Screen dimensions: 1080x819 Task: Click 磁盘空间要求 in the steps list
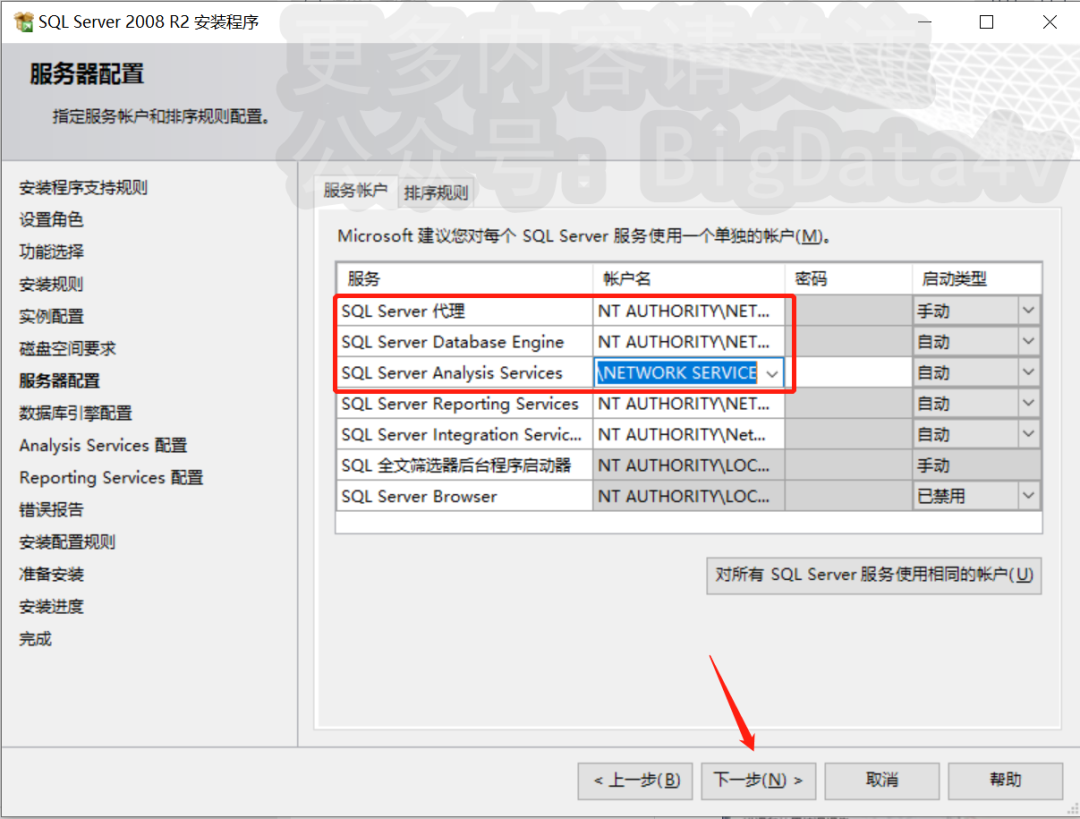68,349
